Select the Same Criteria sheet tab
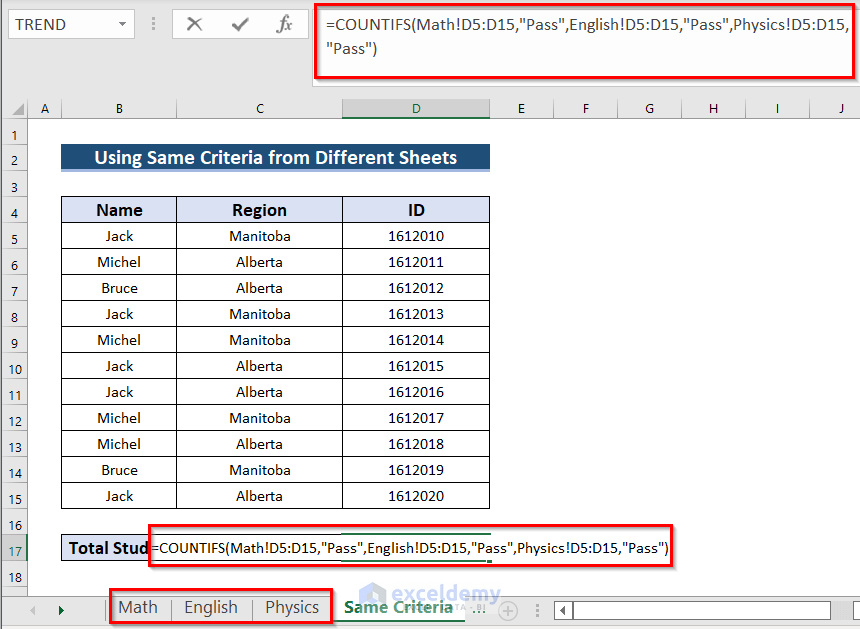The image size is (860, 629). coord(398,607)
